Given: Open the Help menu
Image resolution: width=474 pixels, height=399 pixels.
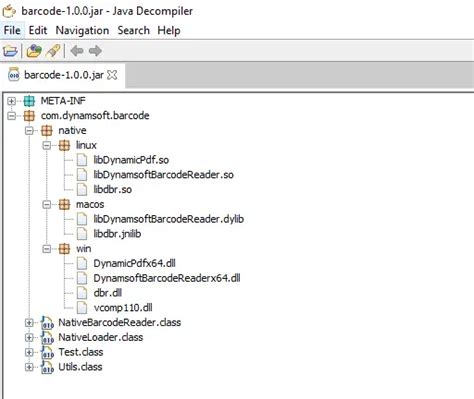Looking at the screenshot, I should 169,30.
